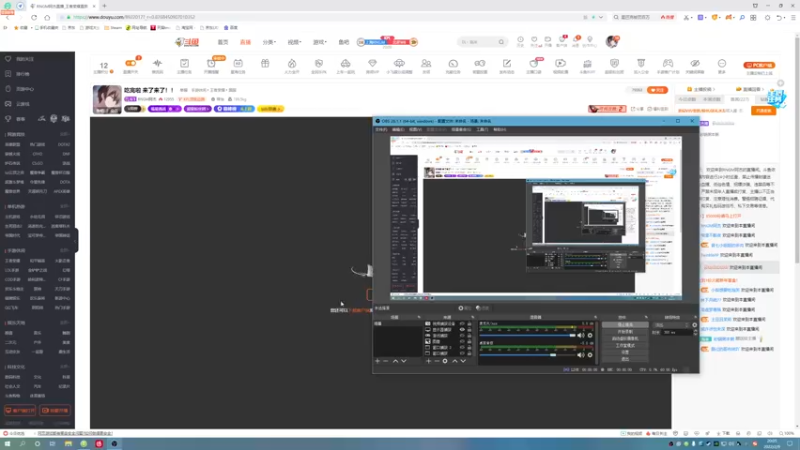Open the 场景集合(S) menu in OBS
Image resolution: width=800 pixels, height=450 pixels.
[461, 130]
